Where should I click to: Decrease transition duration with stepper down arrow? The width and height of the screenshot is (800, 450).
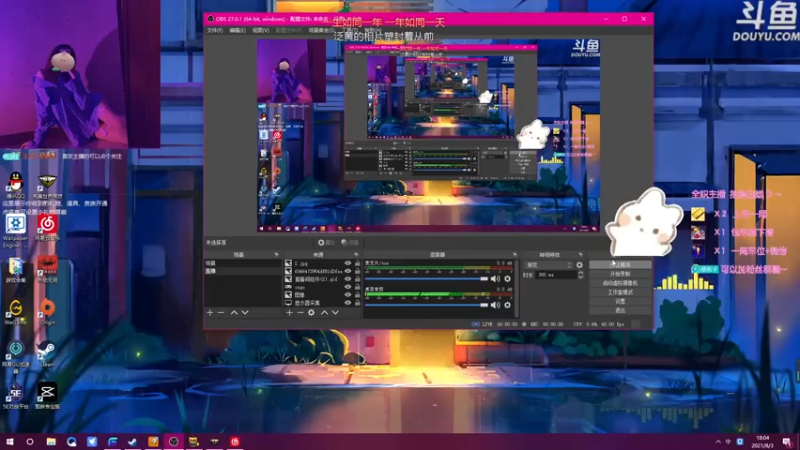pos(581,278)
